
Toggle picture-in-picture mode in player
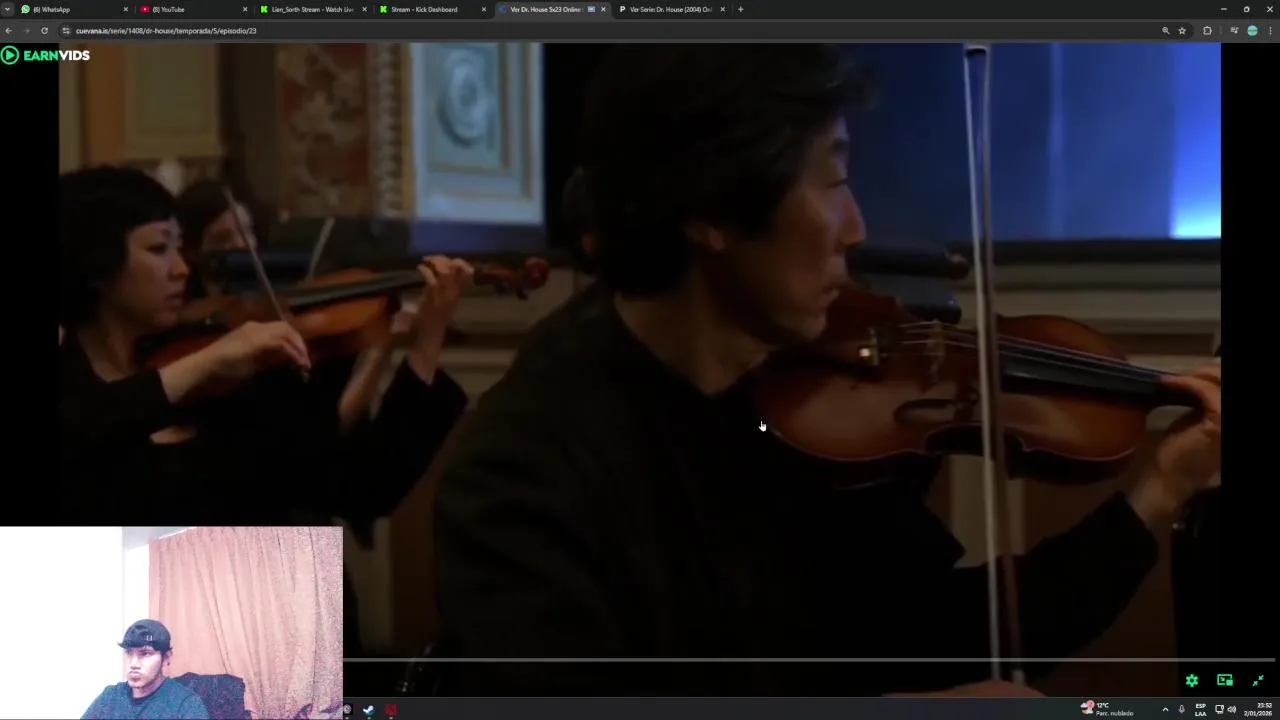[x=1225, y=680]
